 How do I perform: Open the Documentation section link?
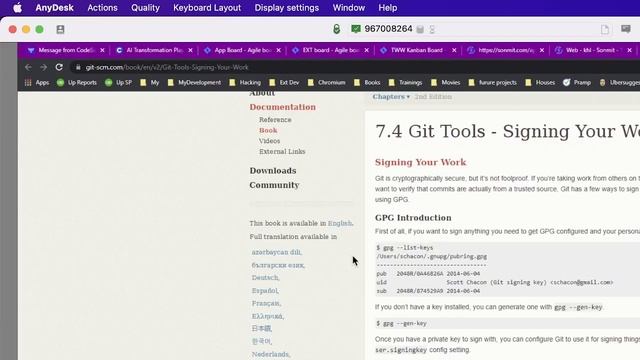pyautogui.click(x=282, y=107)
